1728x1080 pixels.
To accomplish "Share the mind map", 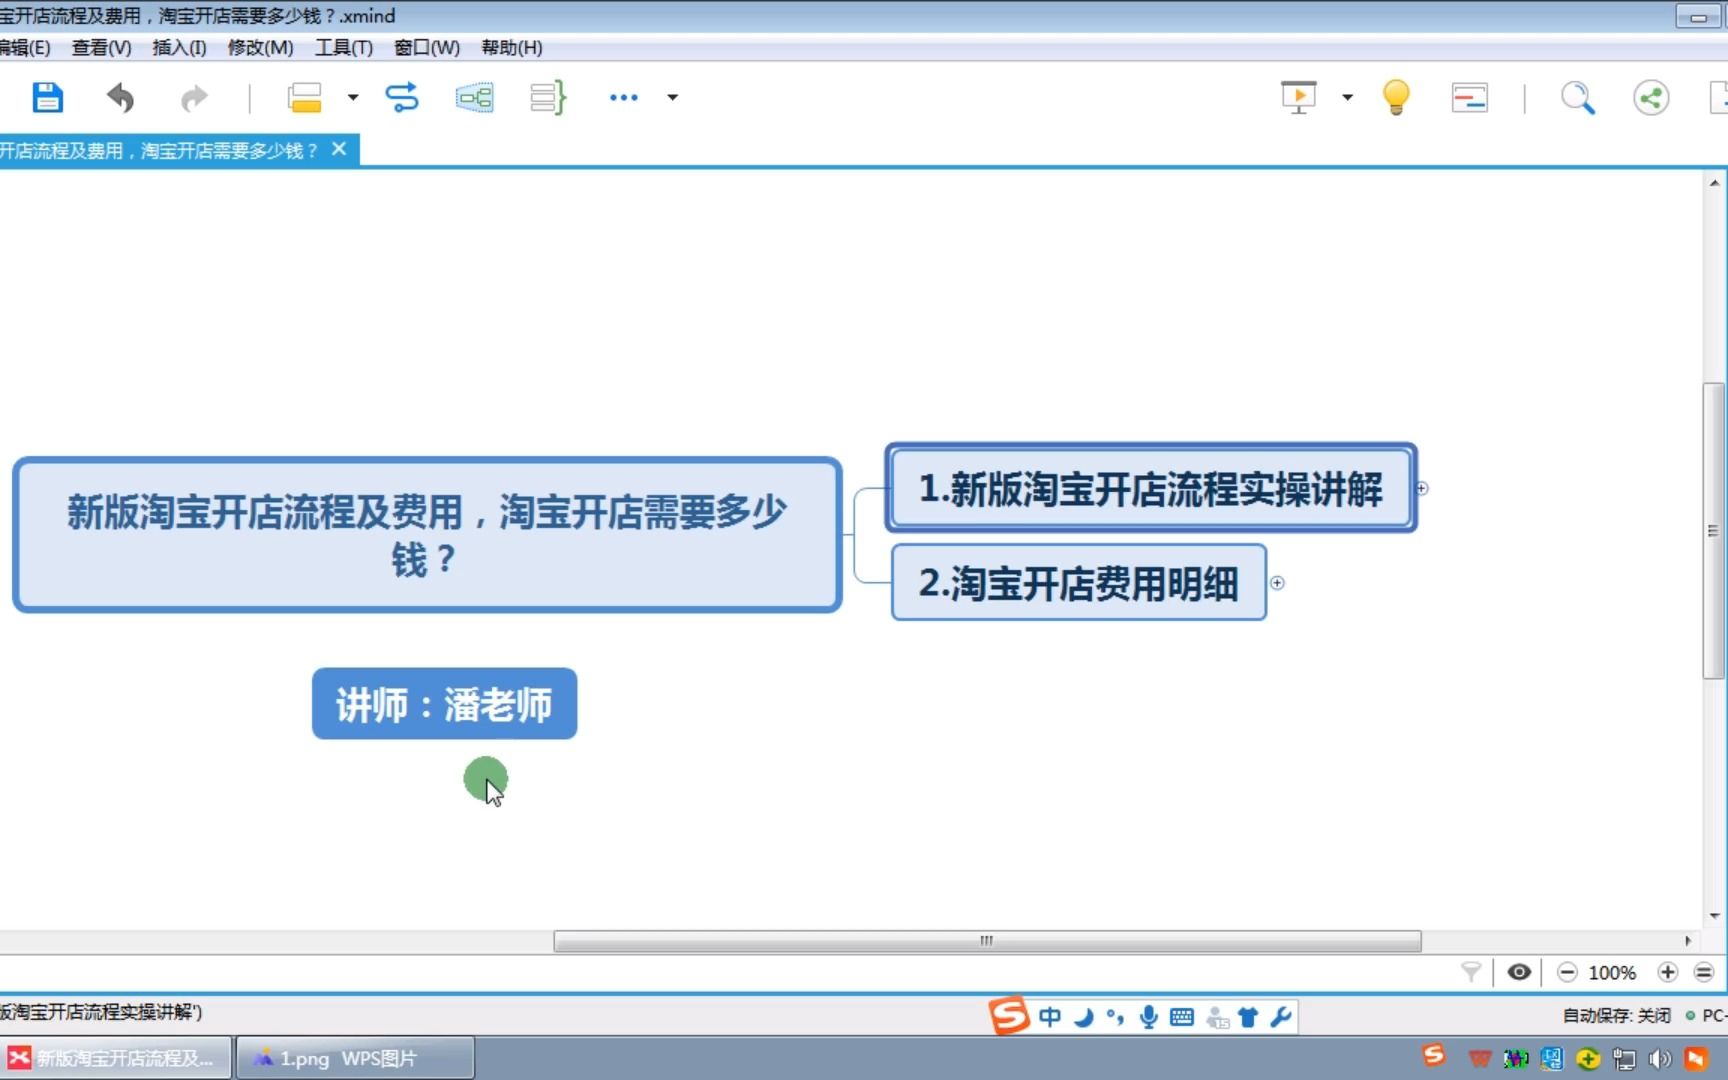I will click(x=1651, y=97).
